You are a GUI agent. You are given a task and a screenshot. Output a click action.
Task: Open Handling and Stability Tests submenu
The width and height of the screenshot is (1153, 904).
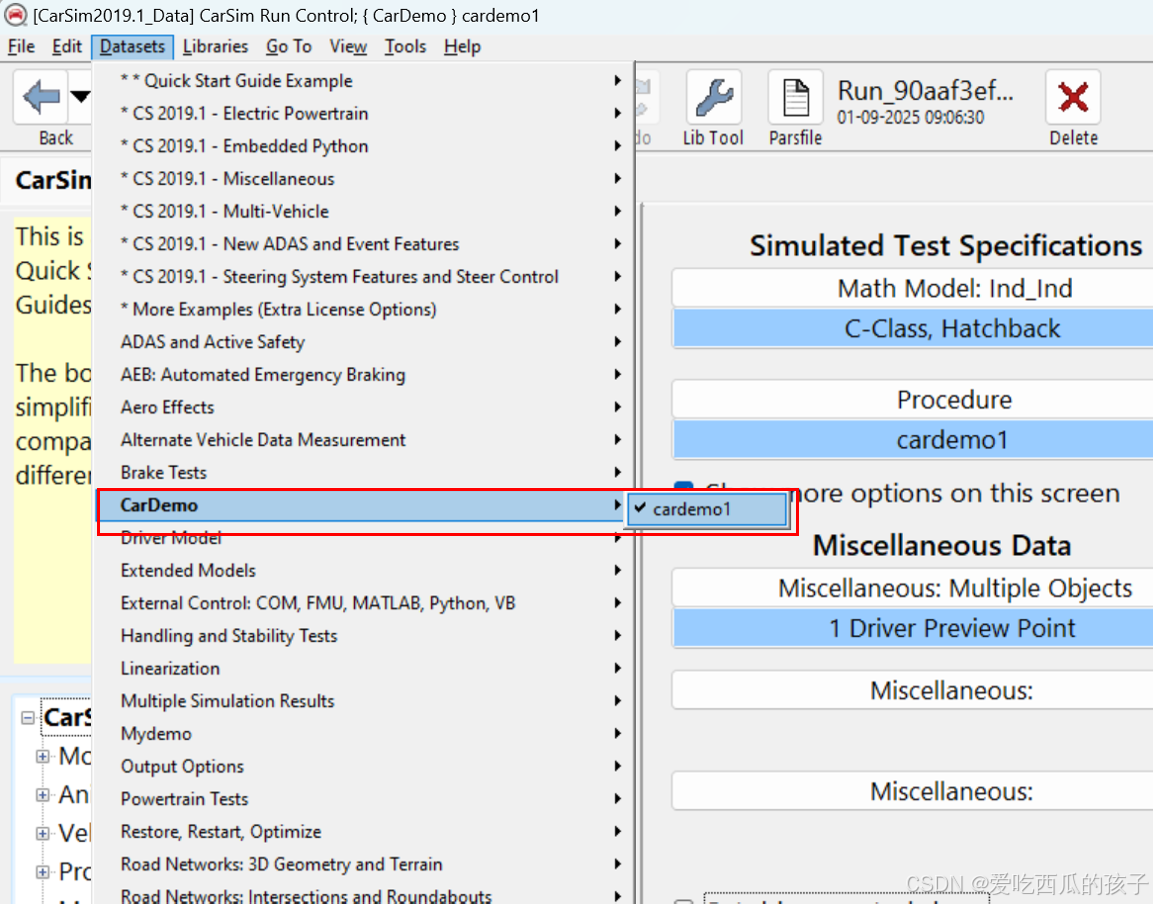point(362,636)
